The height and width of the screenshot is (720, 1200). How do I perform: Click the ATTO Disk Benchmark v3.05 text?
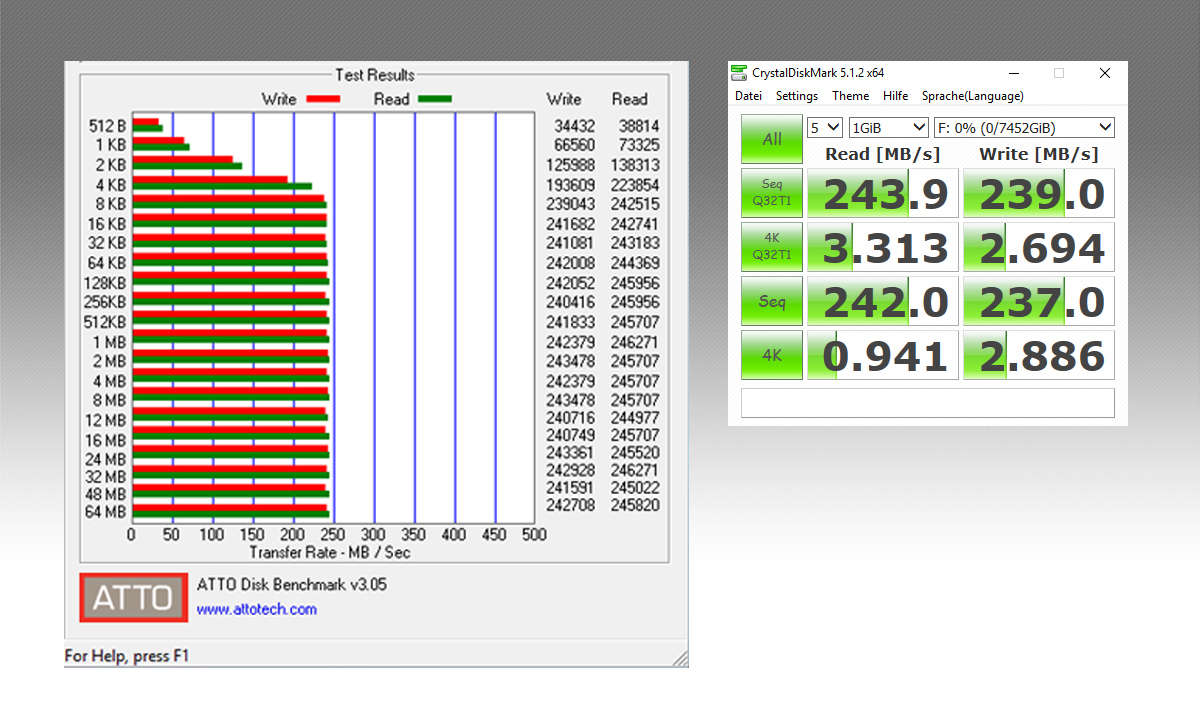291,584
